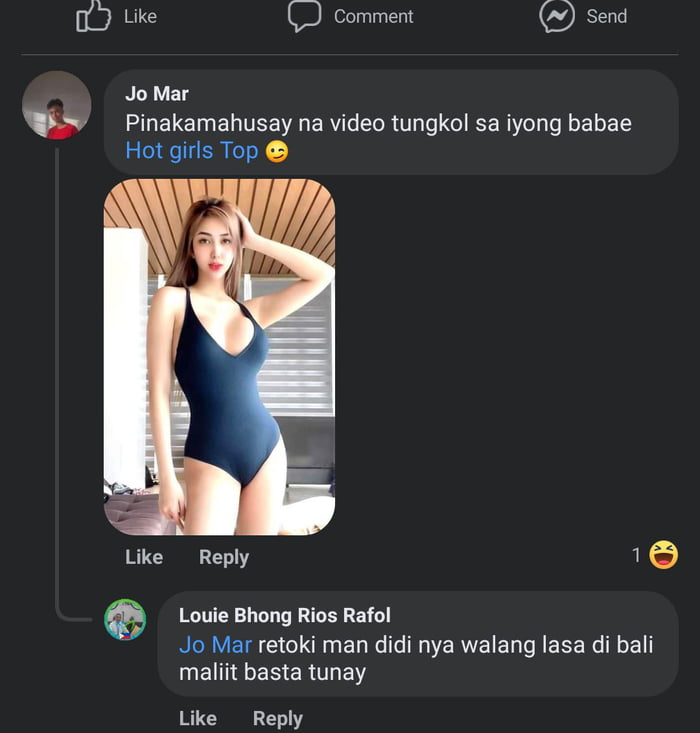
Task: Click the thumbs-up Like icon on the post
Action: [x=93, y=16]
